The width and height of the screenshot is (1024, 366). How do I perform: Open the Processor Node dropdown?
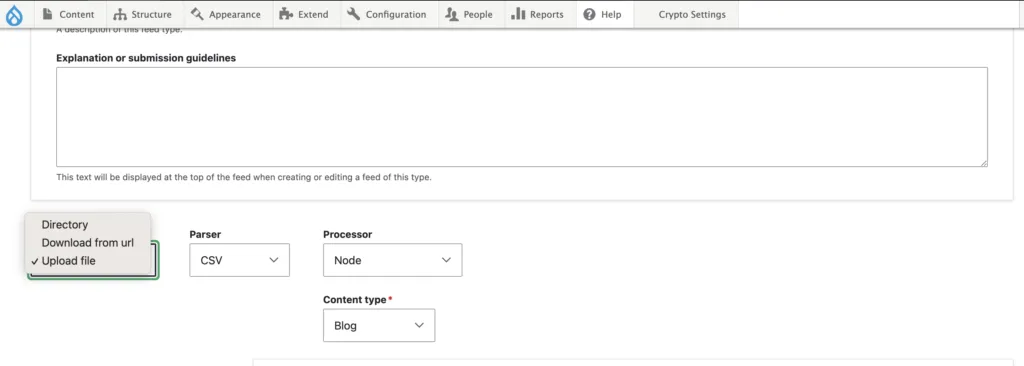point(392,260)
